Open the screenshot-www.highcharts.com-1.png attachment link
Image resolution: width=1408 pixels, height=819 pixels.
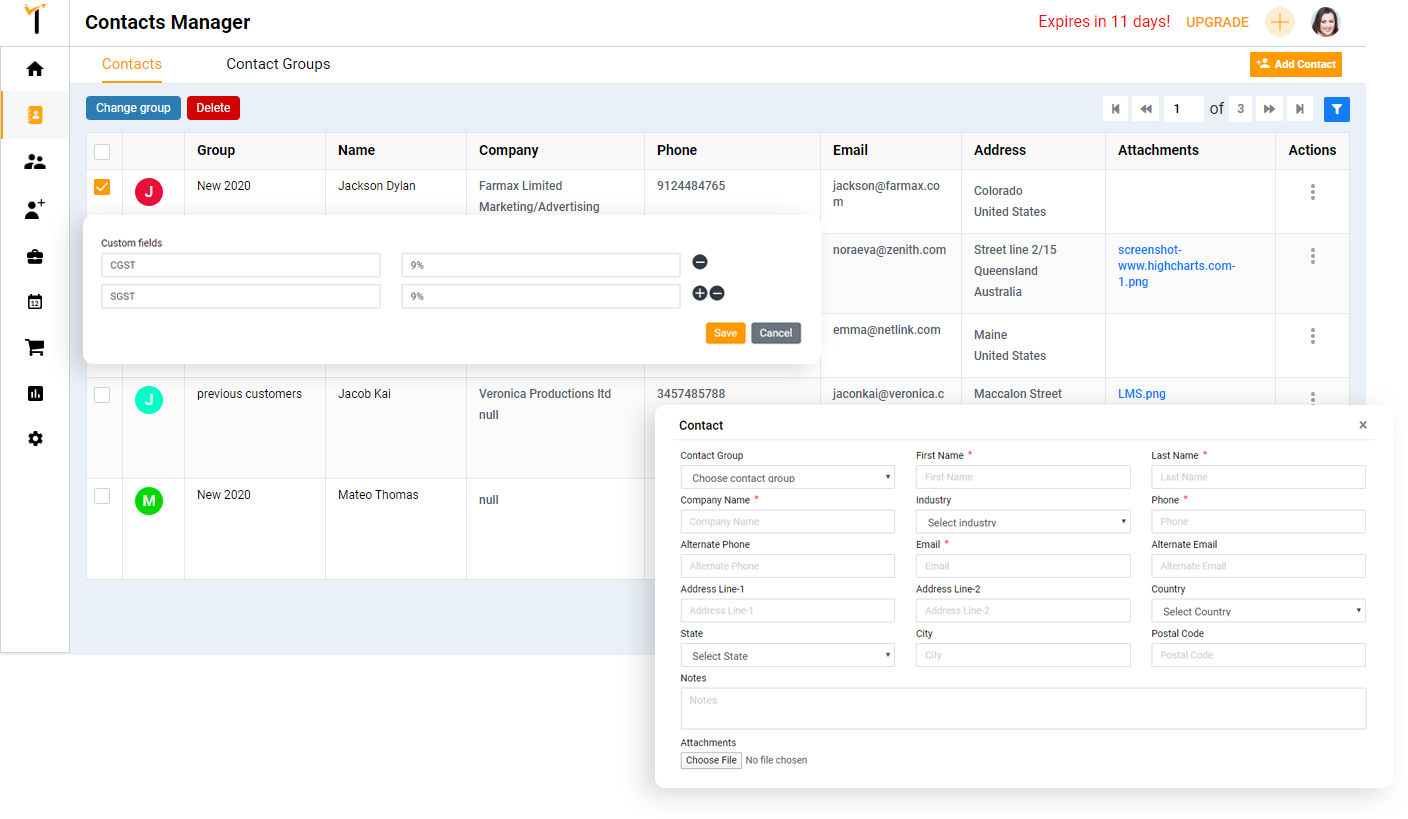[1177, 266]
